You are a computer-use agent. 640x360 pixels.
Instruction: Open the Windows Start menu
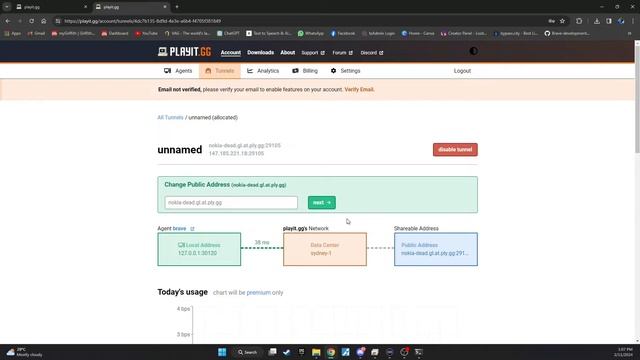tap(222, 352)
